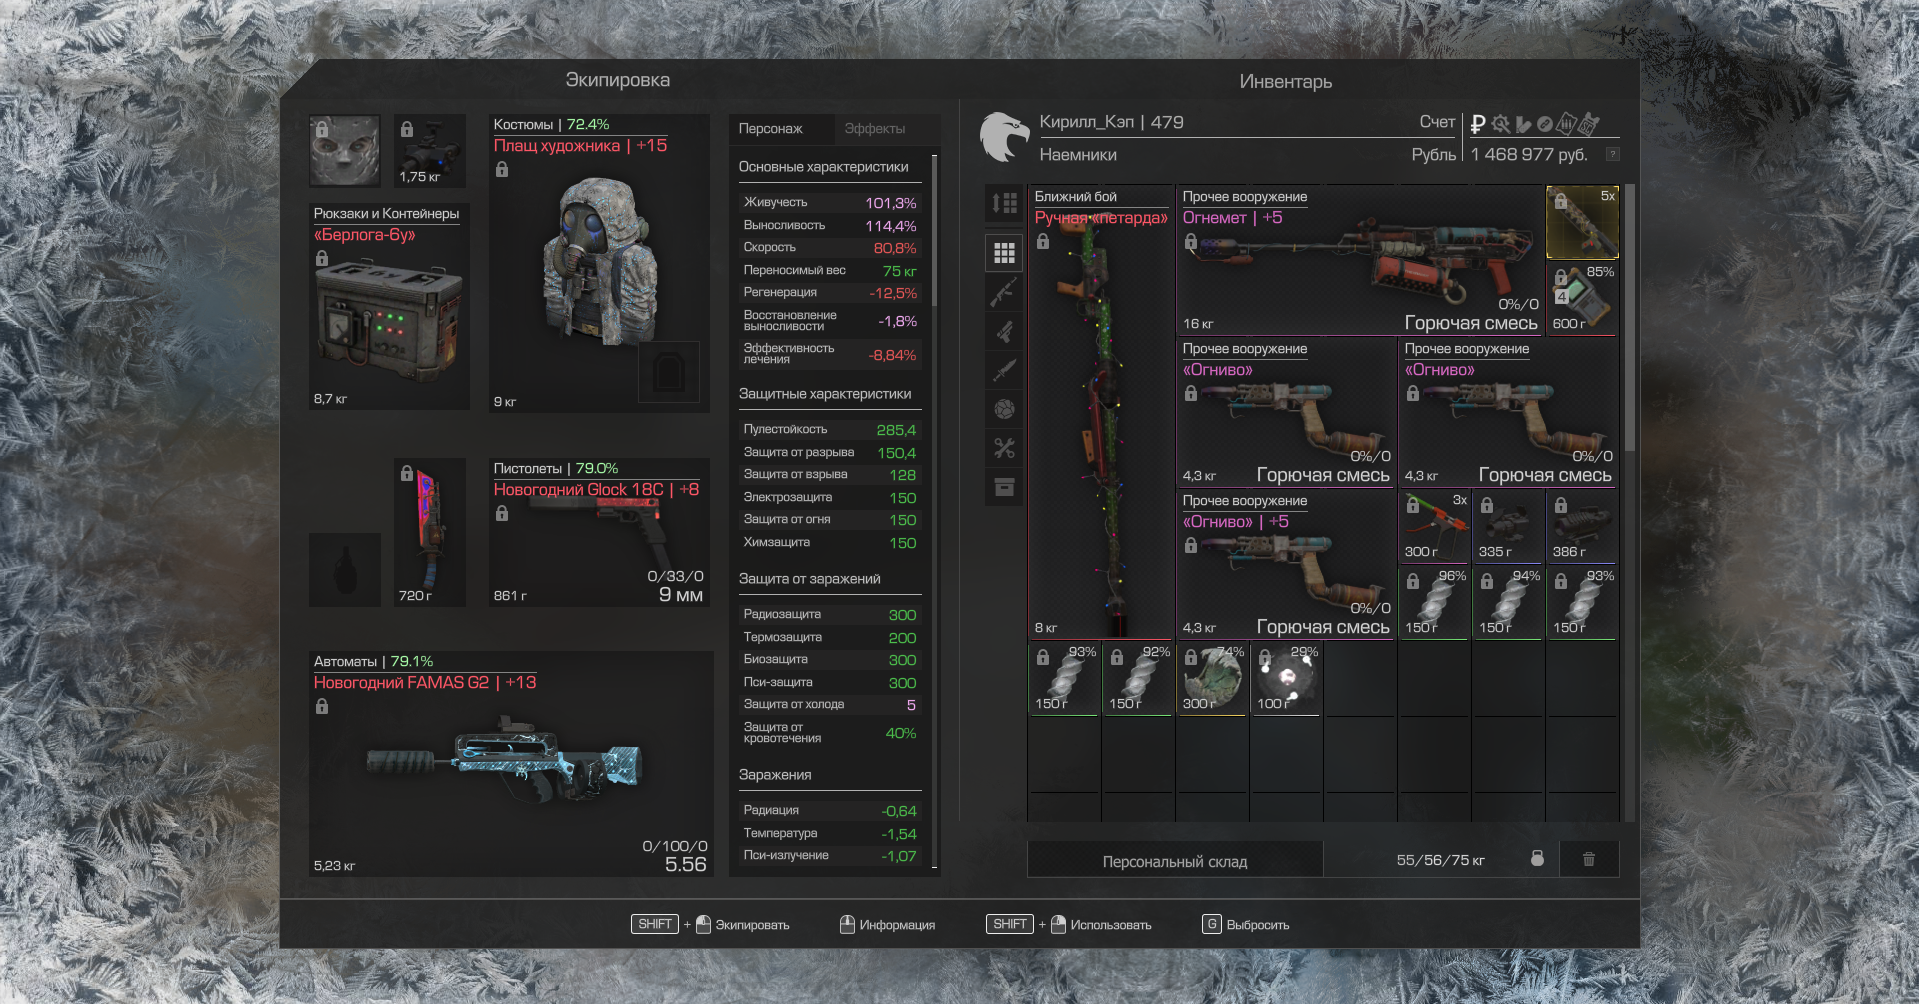
Task: Click the Экипировать hint
Action: coord(710,925)
